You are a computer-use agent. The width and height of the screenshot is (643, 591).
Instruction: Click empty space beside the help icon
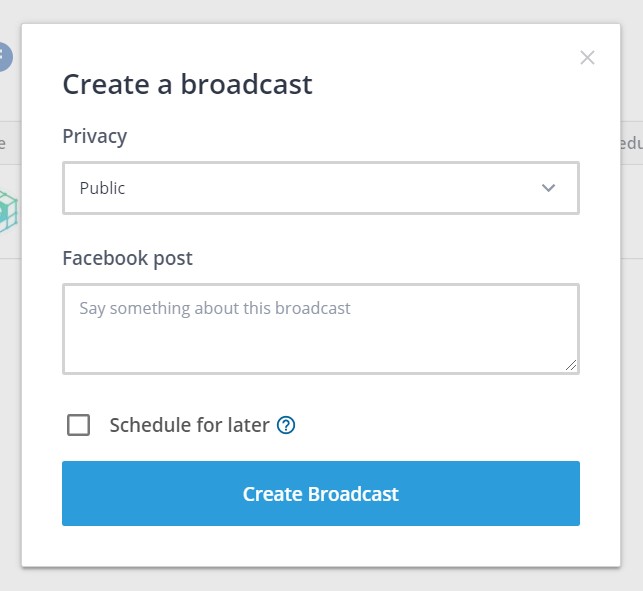coord(431,425)
